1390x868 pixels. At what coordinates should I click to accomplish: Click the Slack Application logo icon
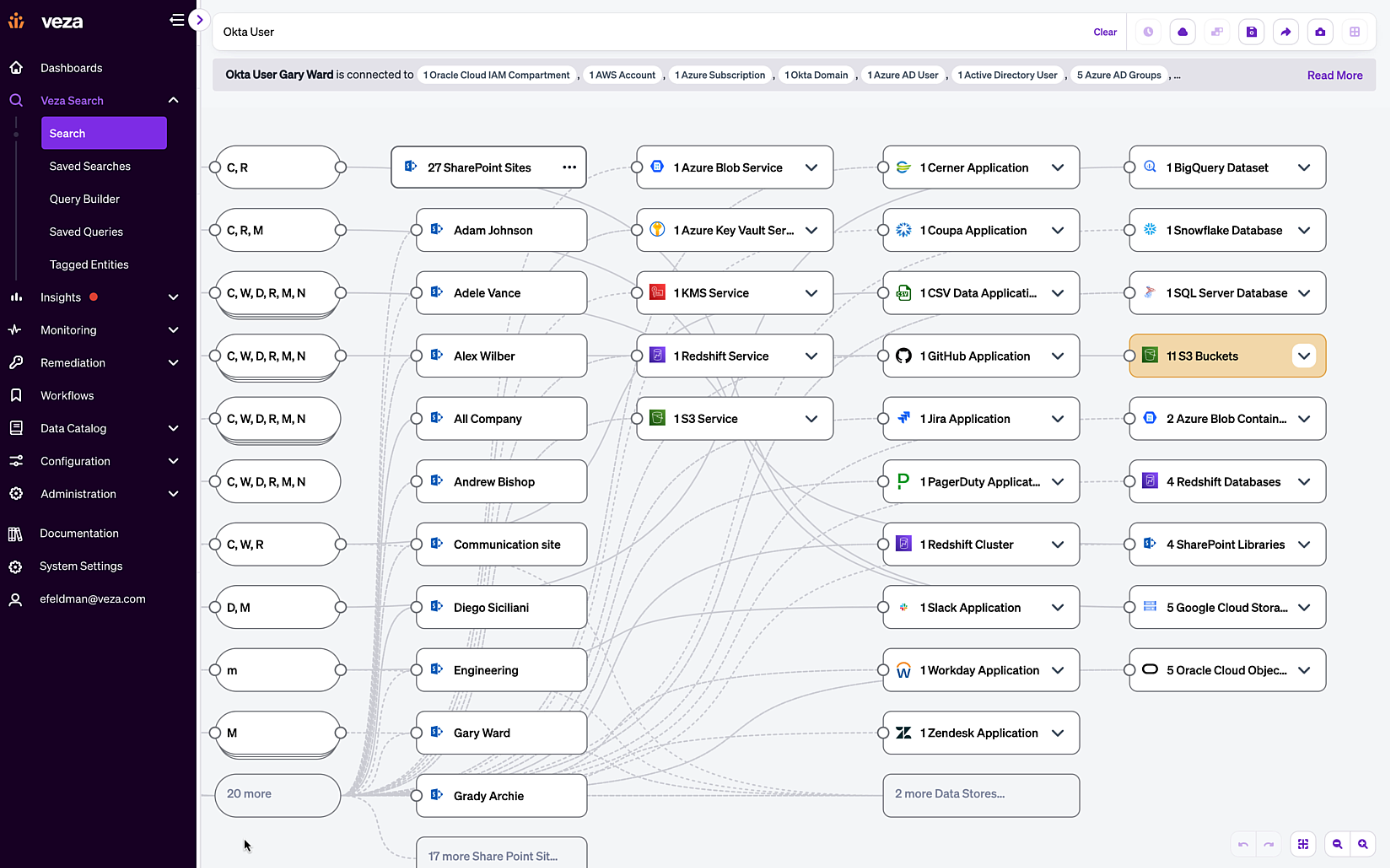904,608
